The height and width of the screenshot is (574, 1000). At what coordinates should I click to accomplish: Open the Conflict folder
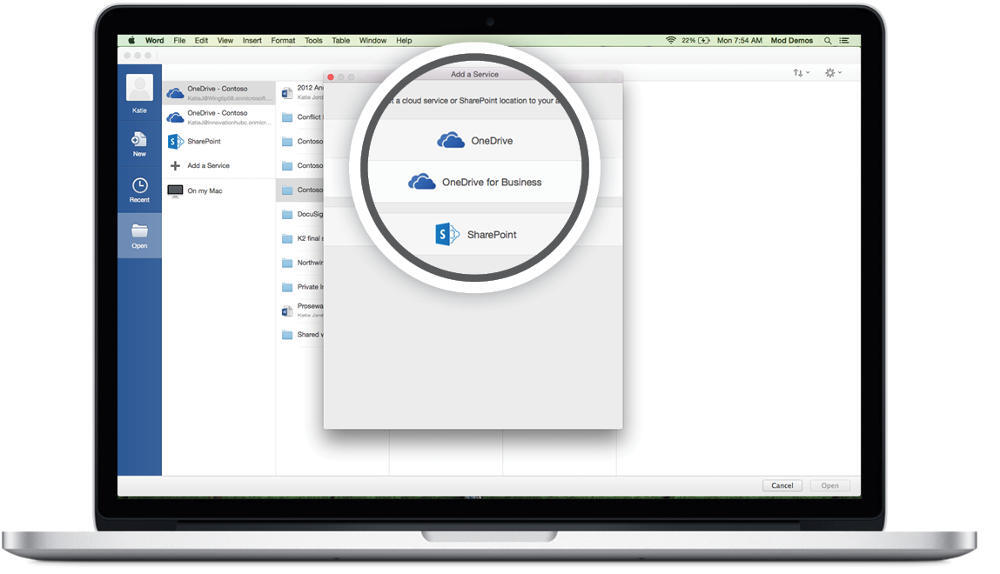302,117
